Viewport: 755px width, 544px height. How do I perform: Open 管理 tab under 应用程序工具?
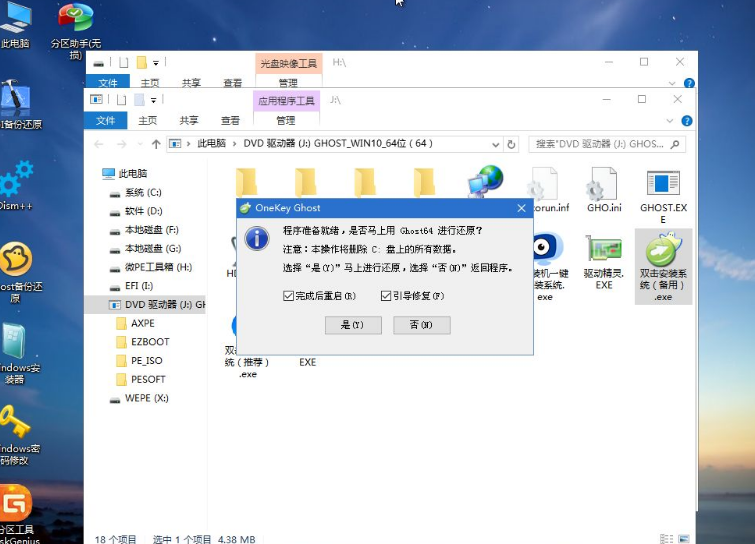tap(286, 120)
